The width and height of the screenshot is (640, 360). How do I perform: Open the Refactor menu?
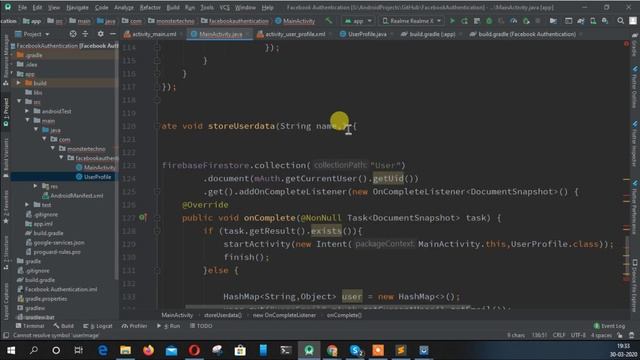coord(150,7)
